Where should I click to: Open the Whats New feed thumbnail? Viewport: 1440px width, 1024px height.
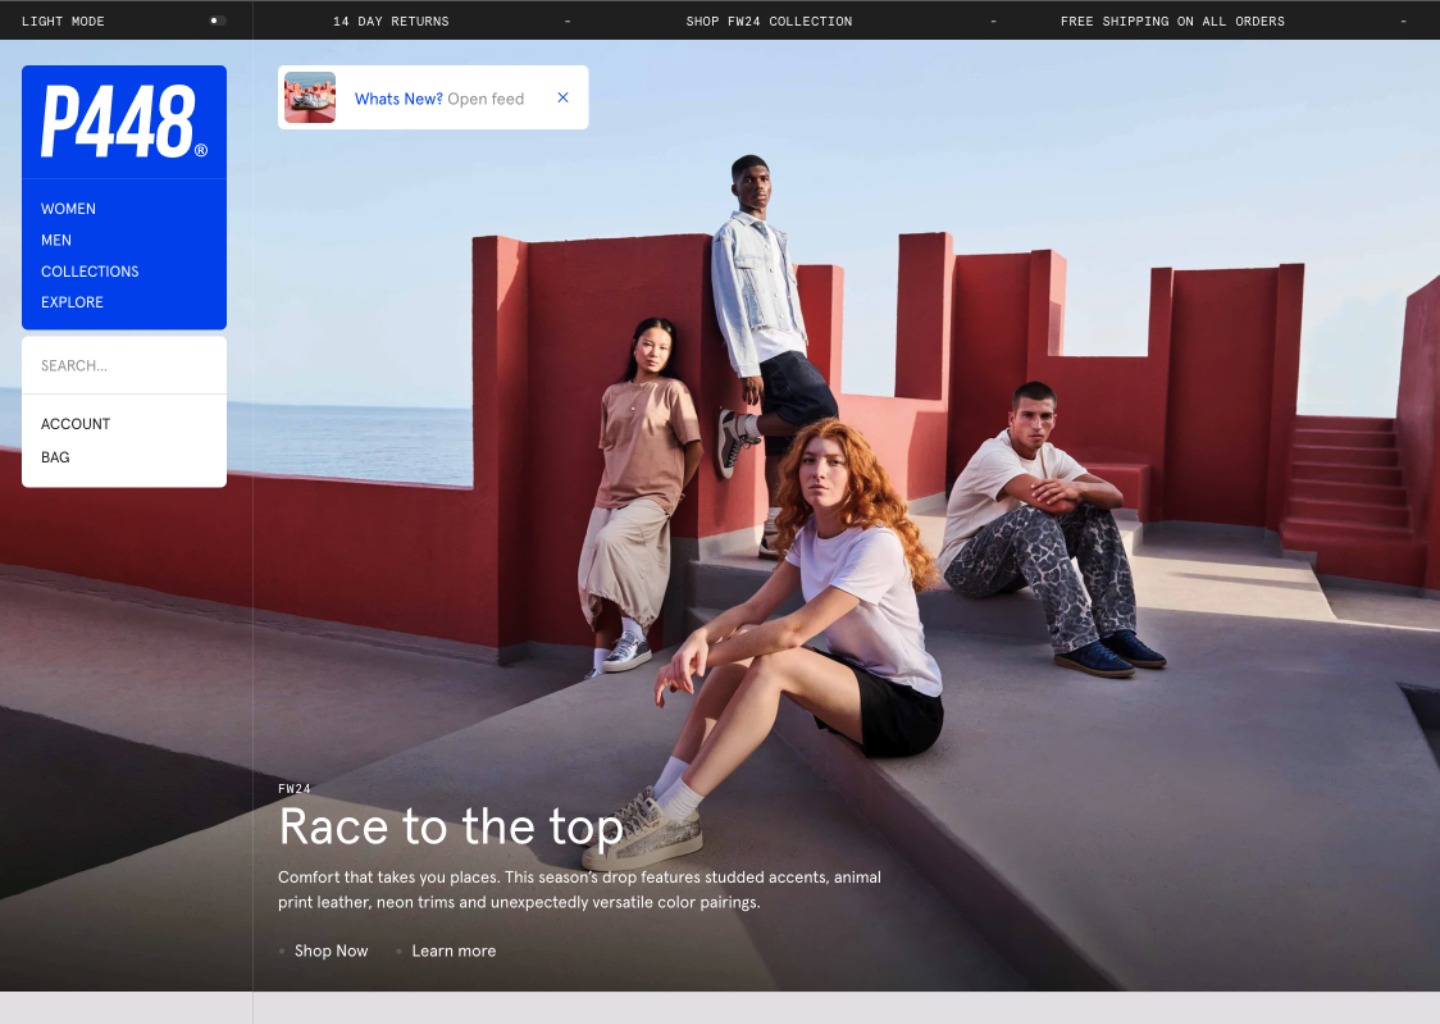[x=310, y=98]
